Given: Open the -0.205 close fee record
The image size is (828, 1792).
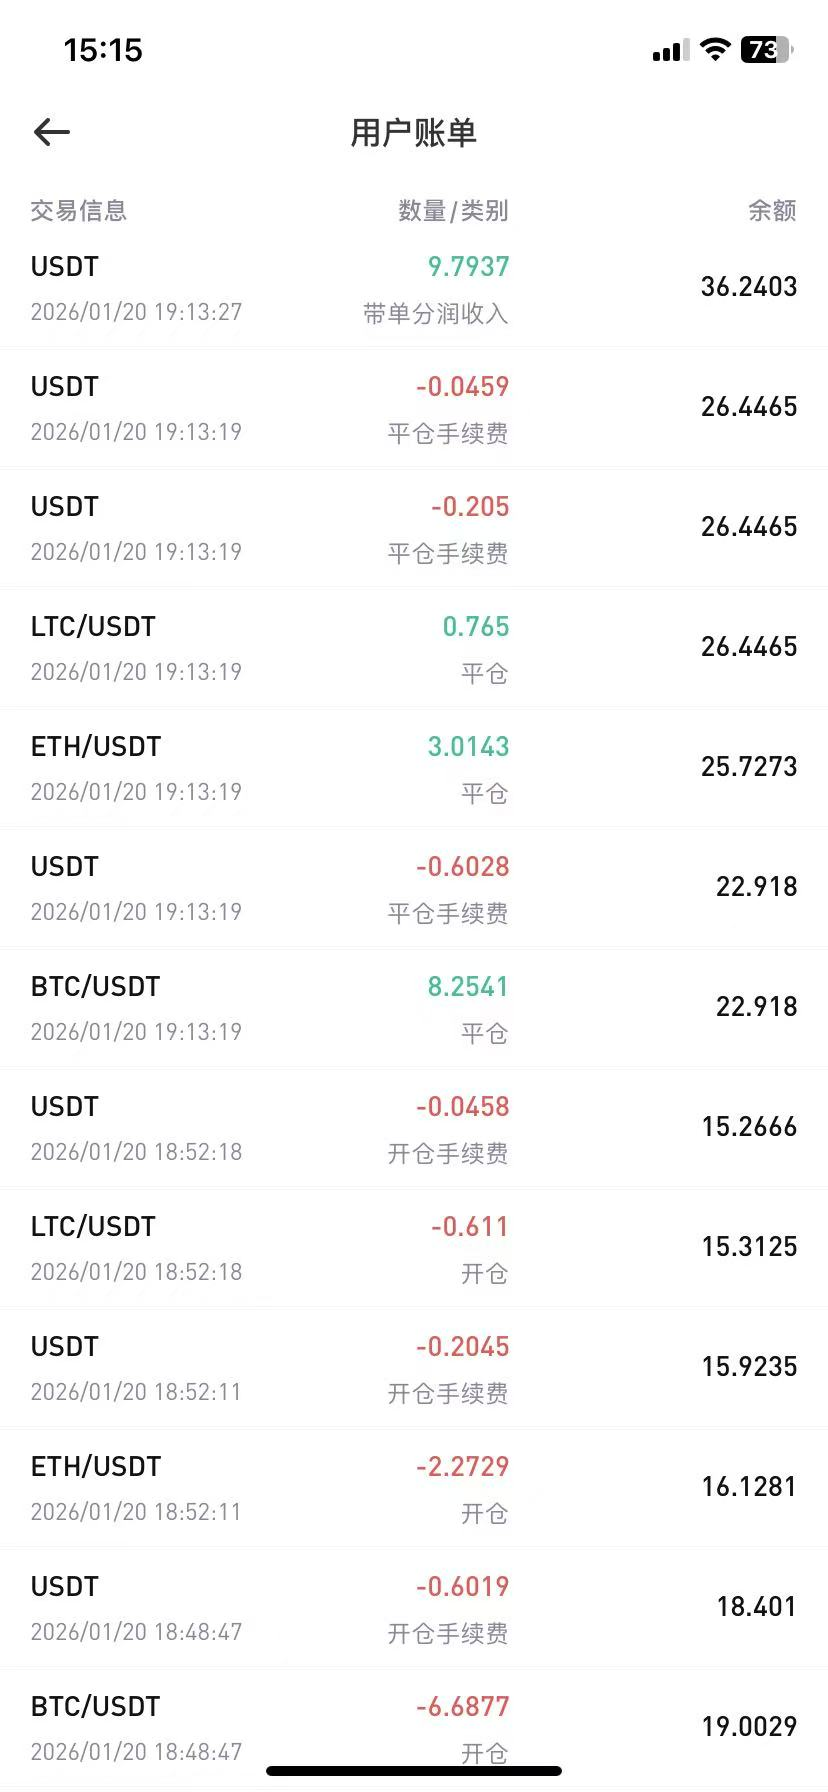Looking at the screenshot, I should coord(414,528).
